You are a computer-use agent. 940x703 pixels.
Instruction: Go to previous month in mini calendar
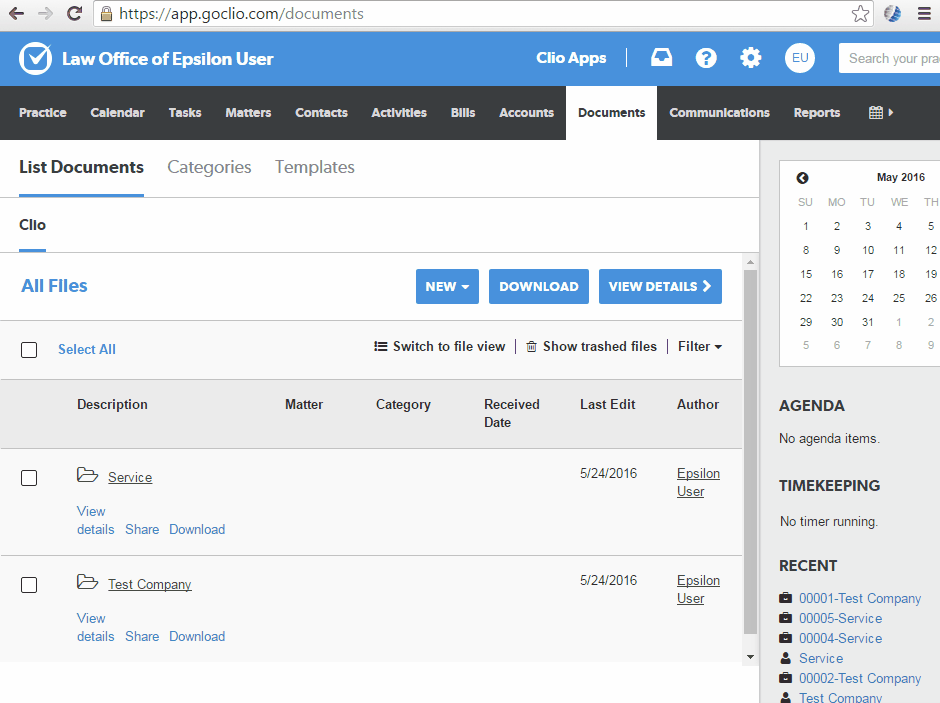[x=802, y=178]
